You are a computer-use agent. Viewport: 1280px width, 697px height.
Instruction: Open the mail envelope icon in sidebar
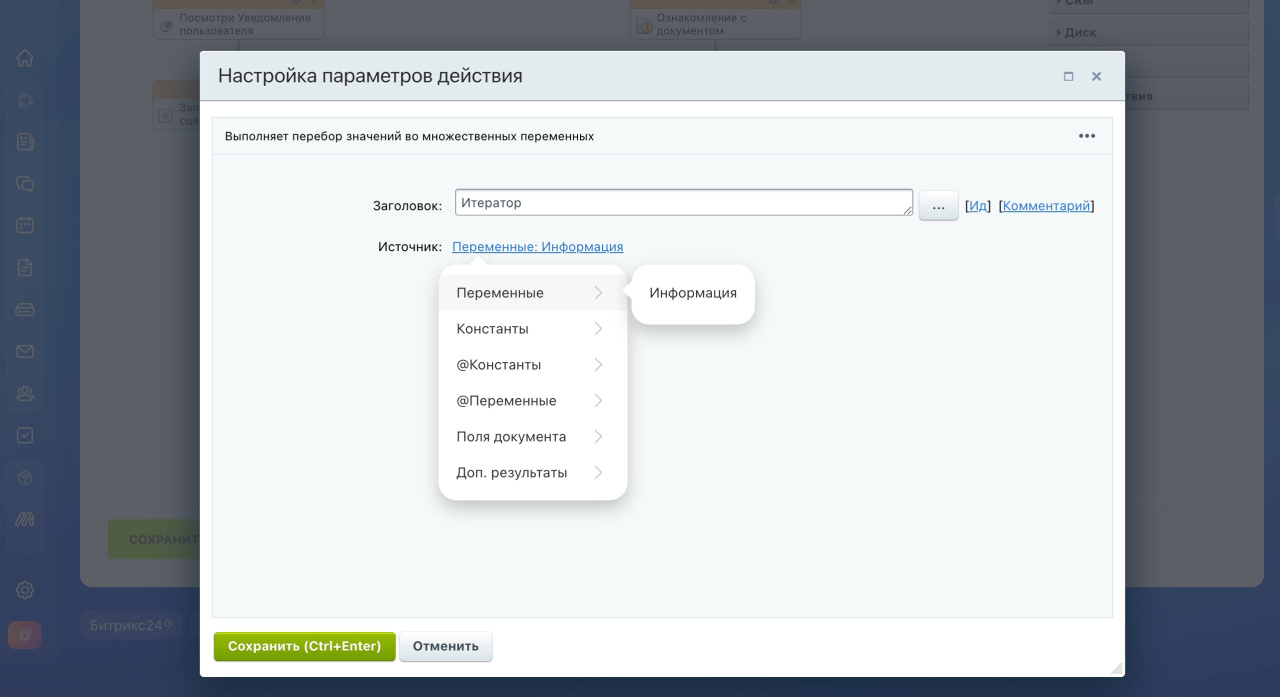point(25,352)
